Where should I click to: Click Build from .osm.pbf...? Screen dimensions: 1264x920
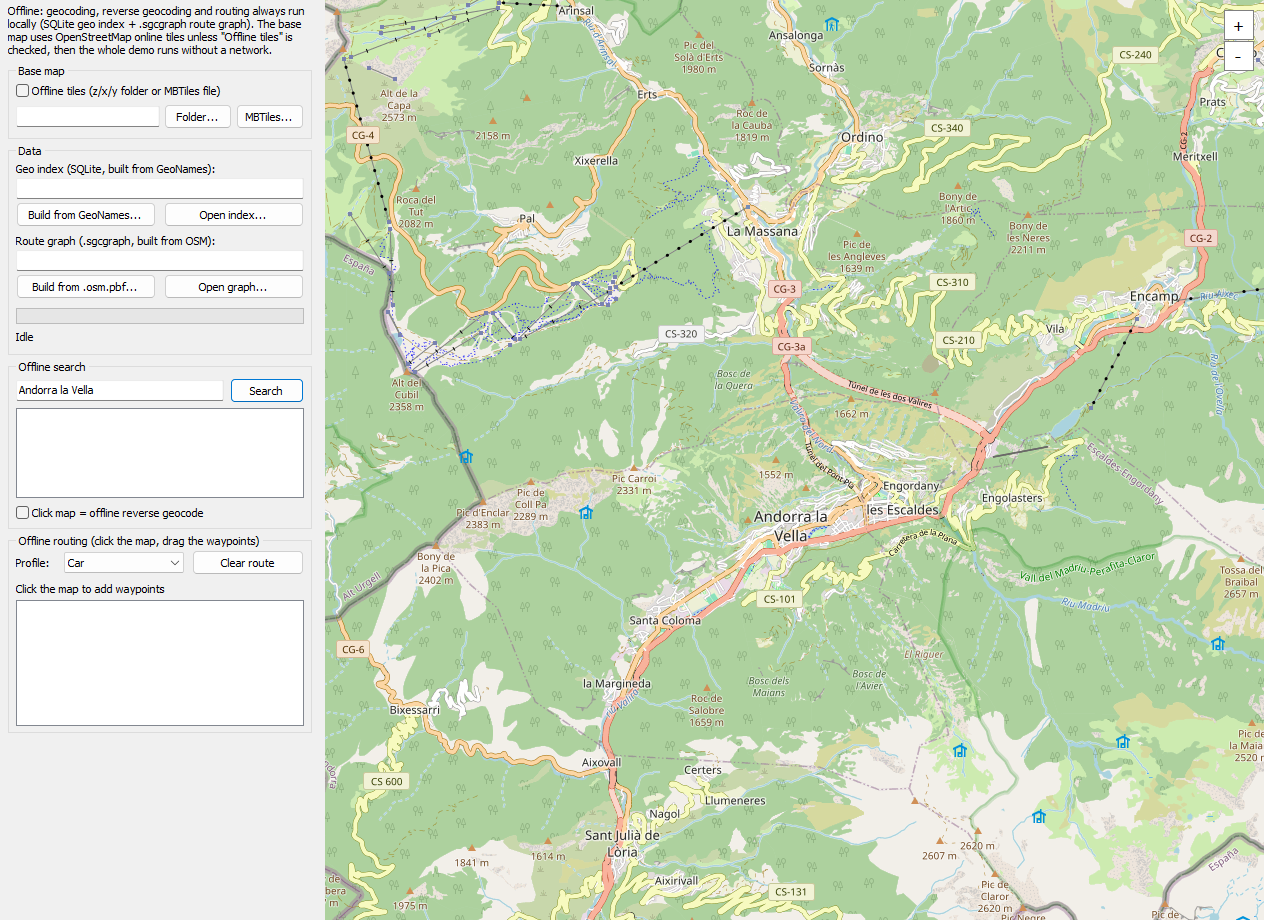tap(85, 287)
